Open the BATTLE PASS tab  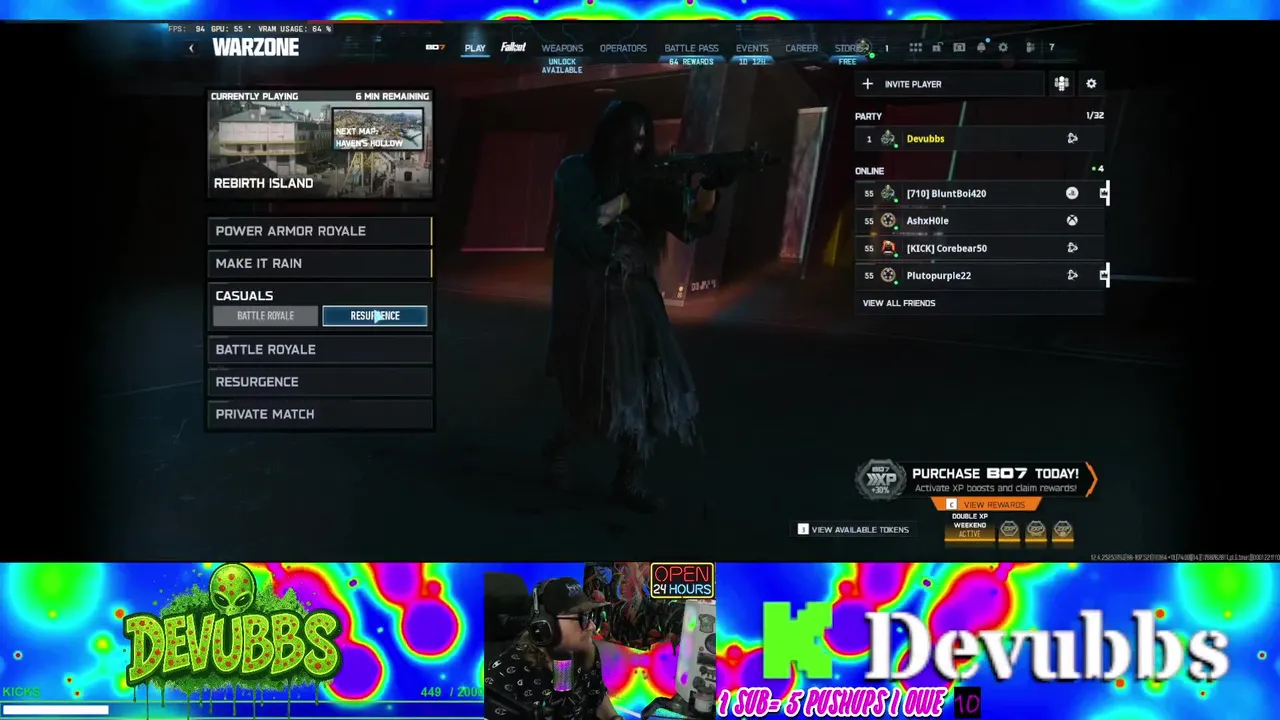(691, 48)
